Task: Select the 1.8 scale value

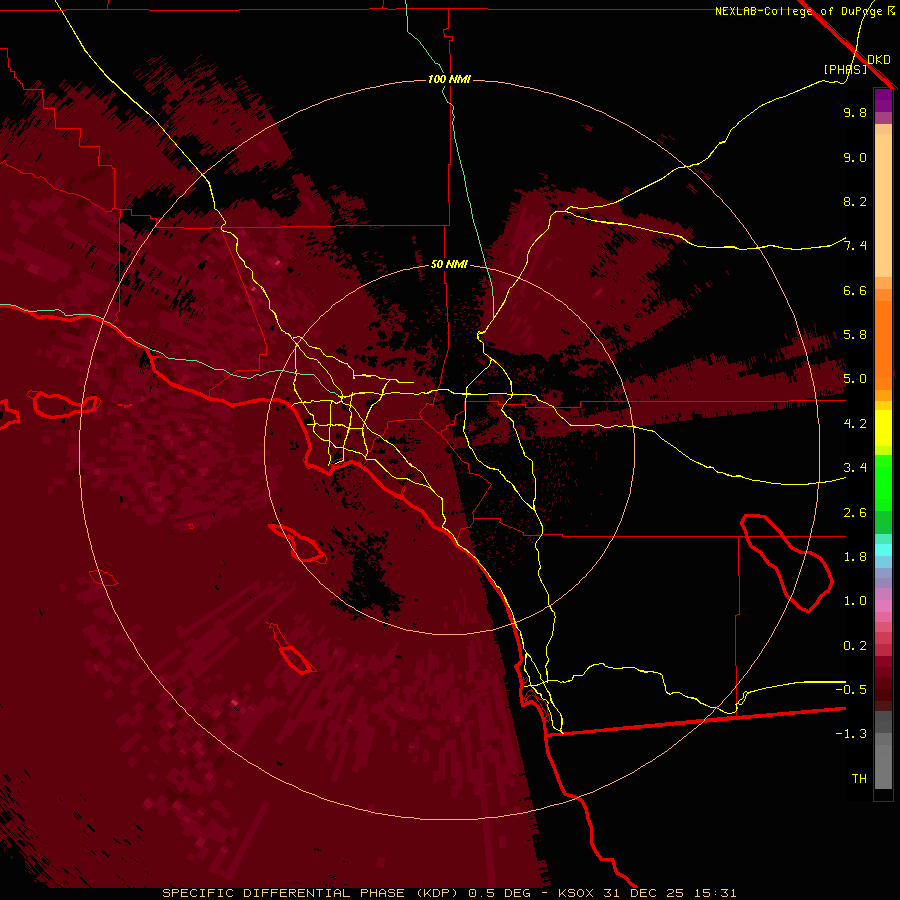Action: [855, 557]
